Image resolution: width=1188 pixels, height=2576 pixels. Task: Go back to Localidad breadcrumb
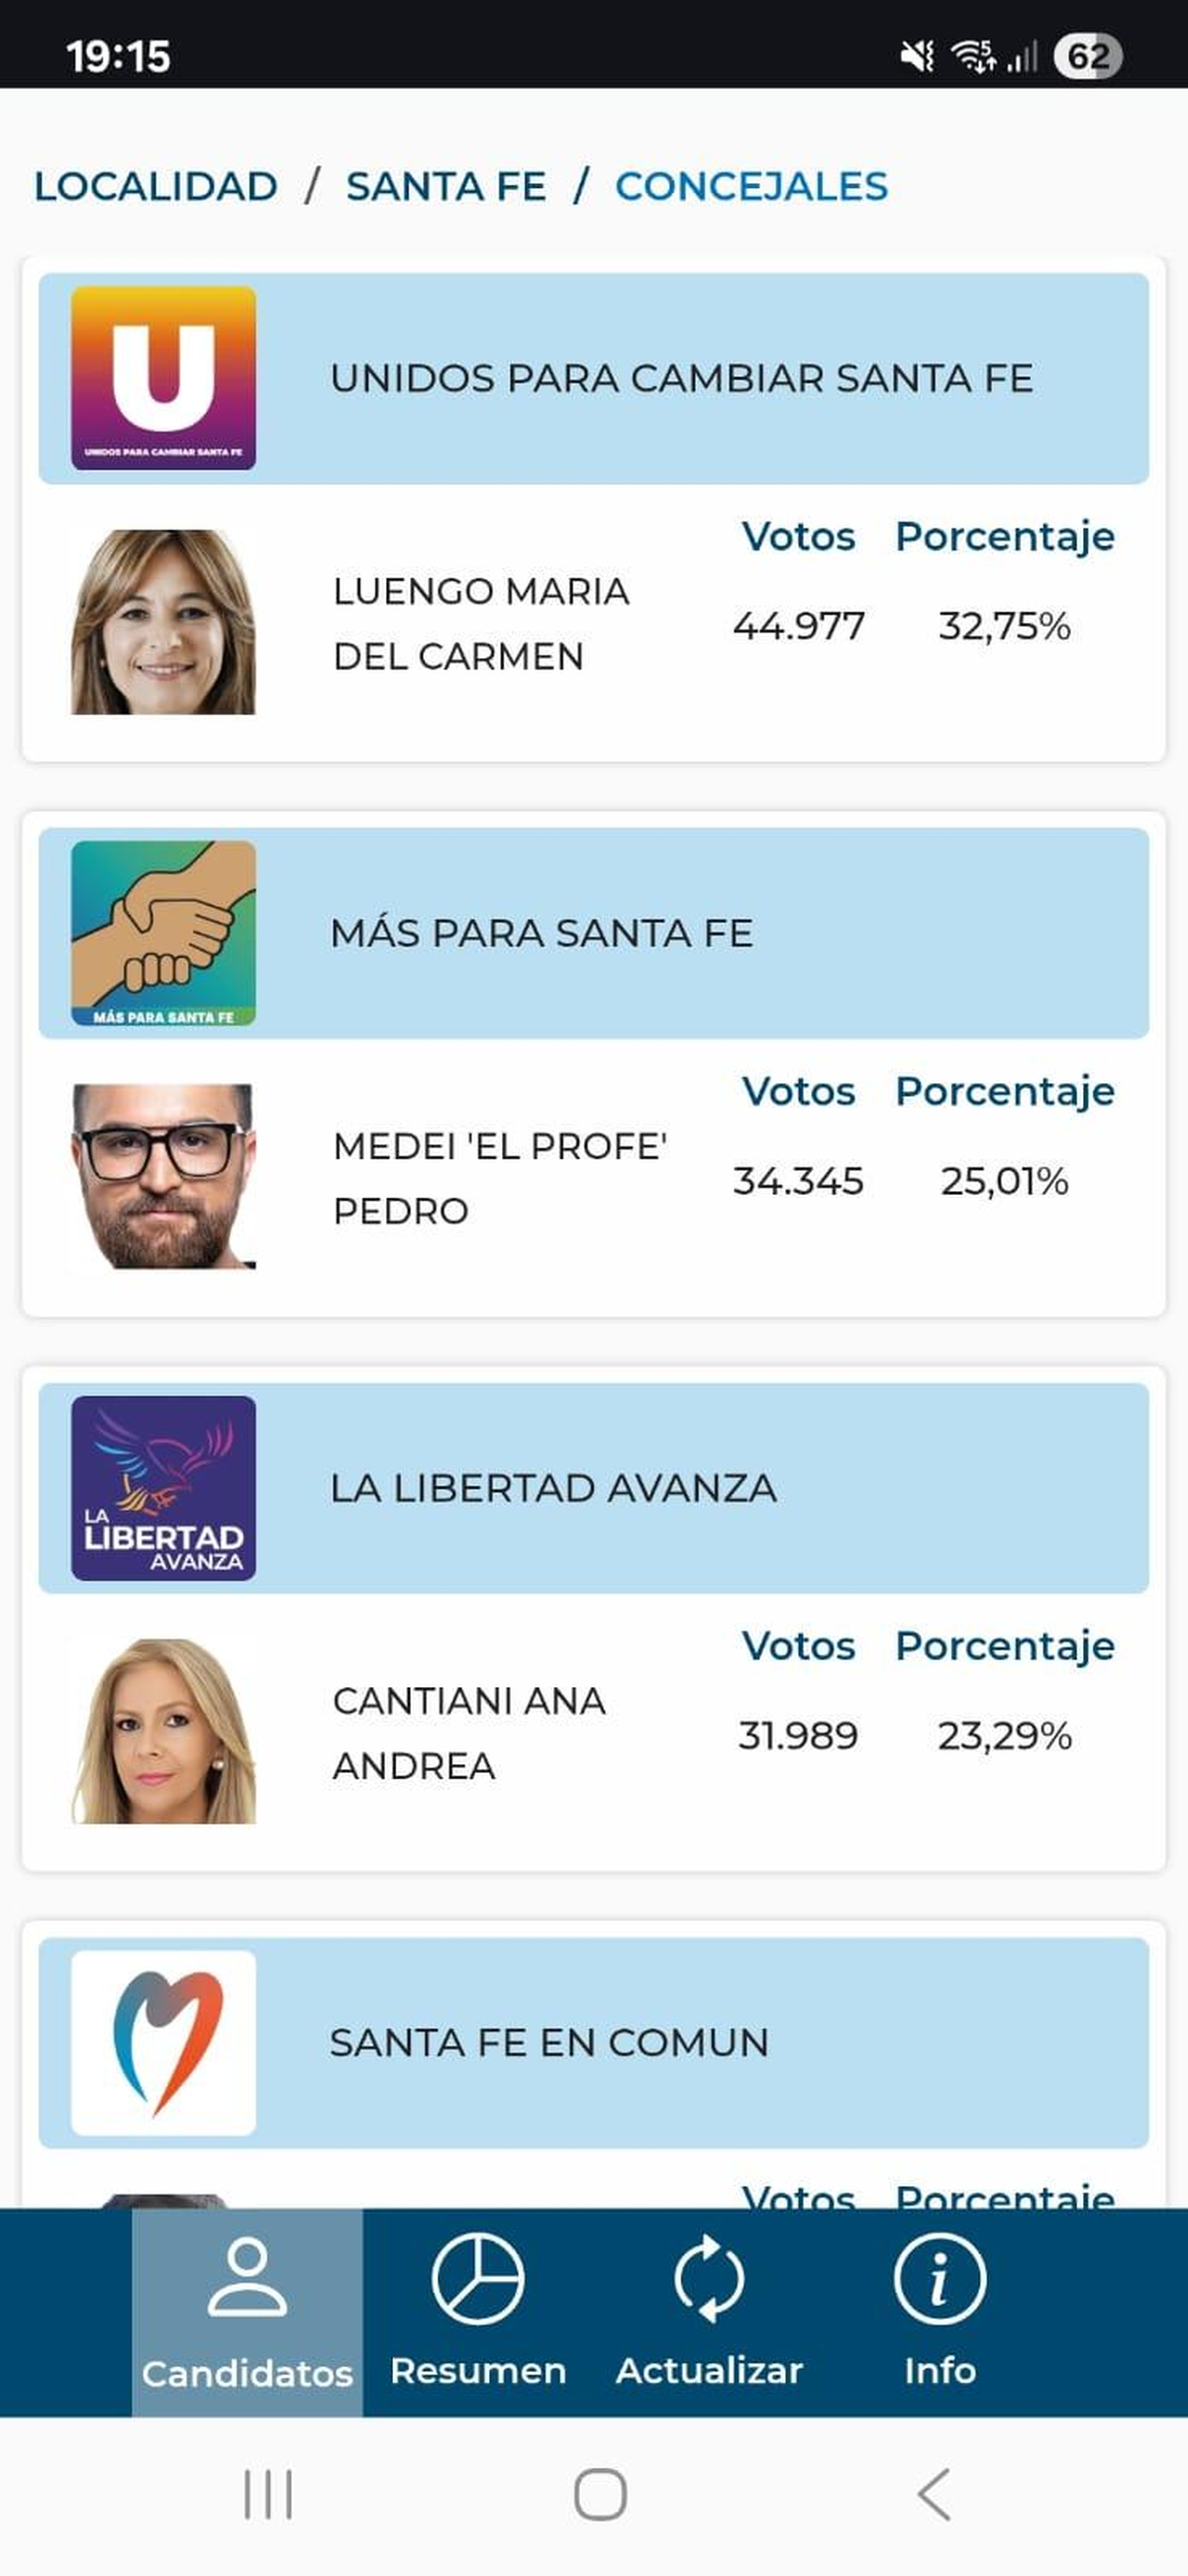point(156,187)
